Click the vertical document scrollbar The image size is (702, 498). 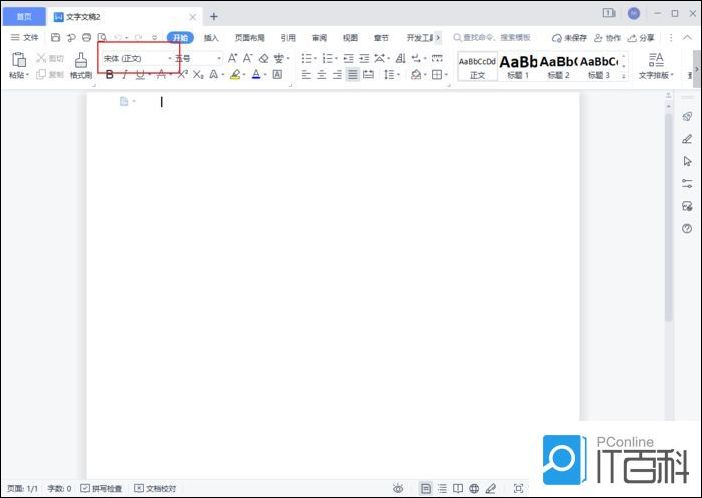668,217
